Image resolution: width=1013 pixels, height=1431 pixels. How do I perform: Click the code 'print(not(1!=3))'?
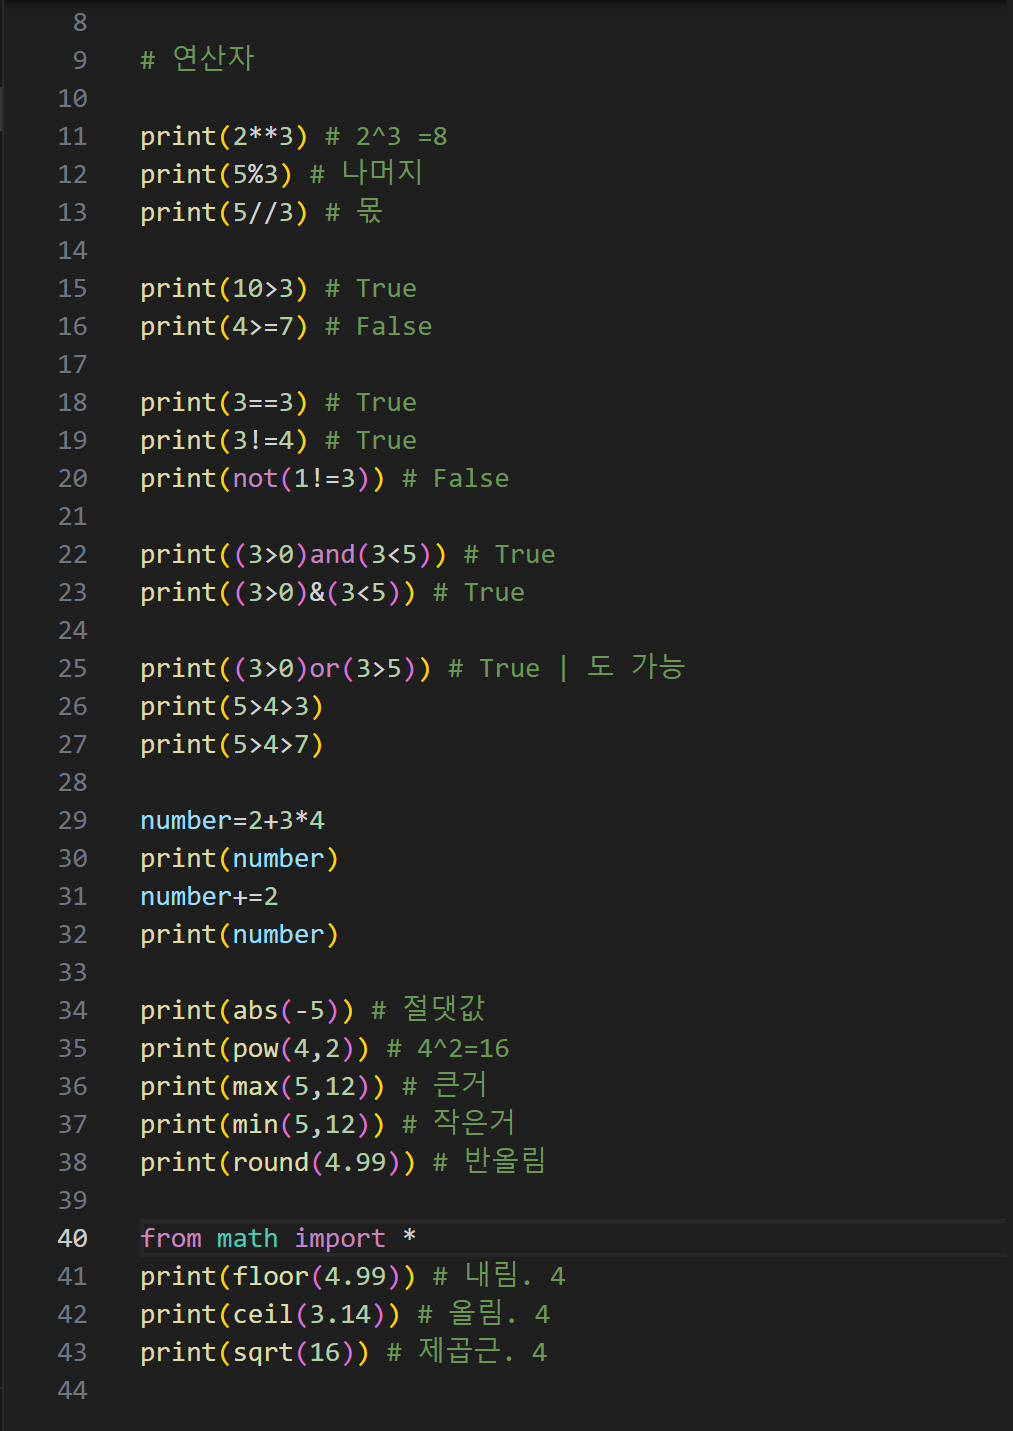(x=262, y=478)
